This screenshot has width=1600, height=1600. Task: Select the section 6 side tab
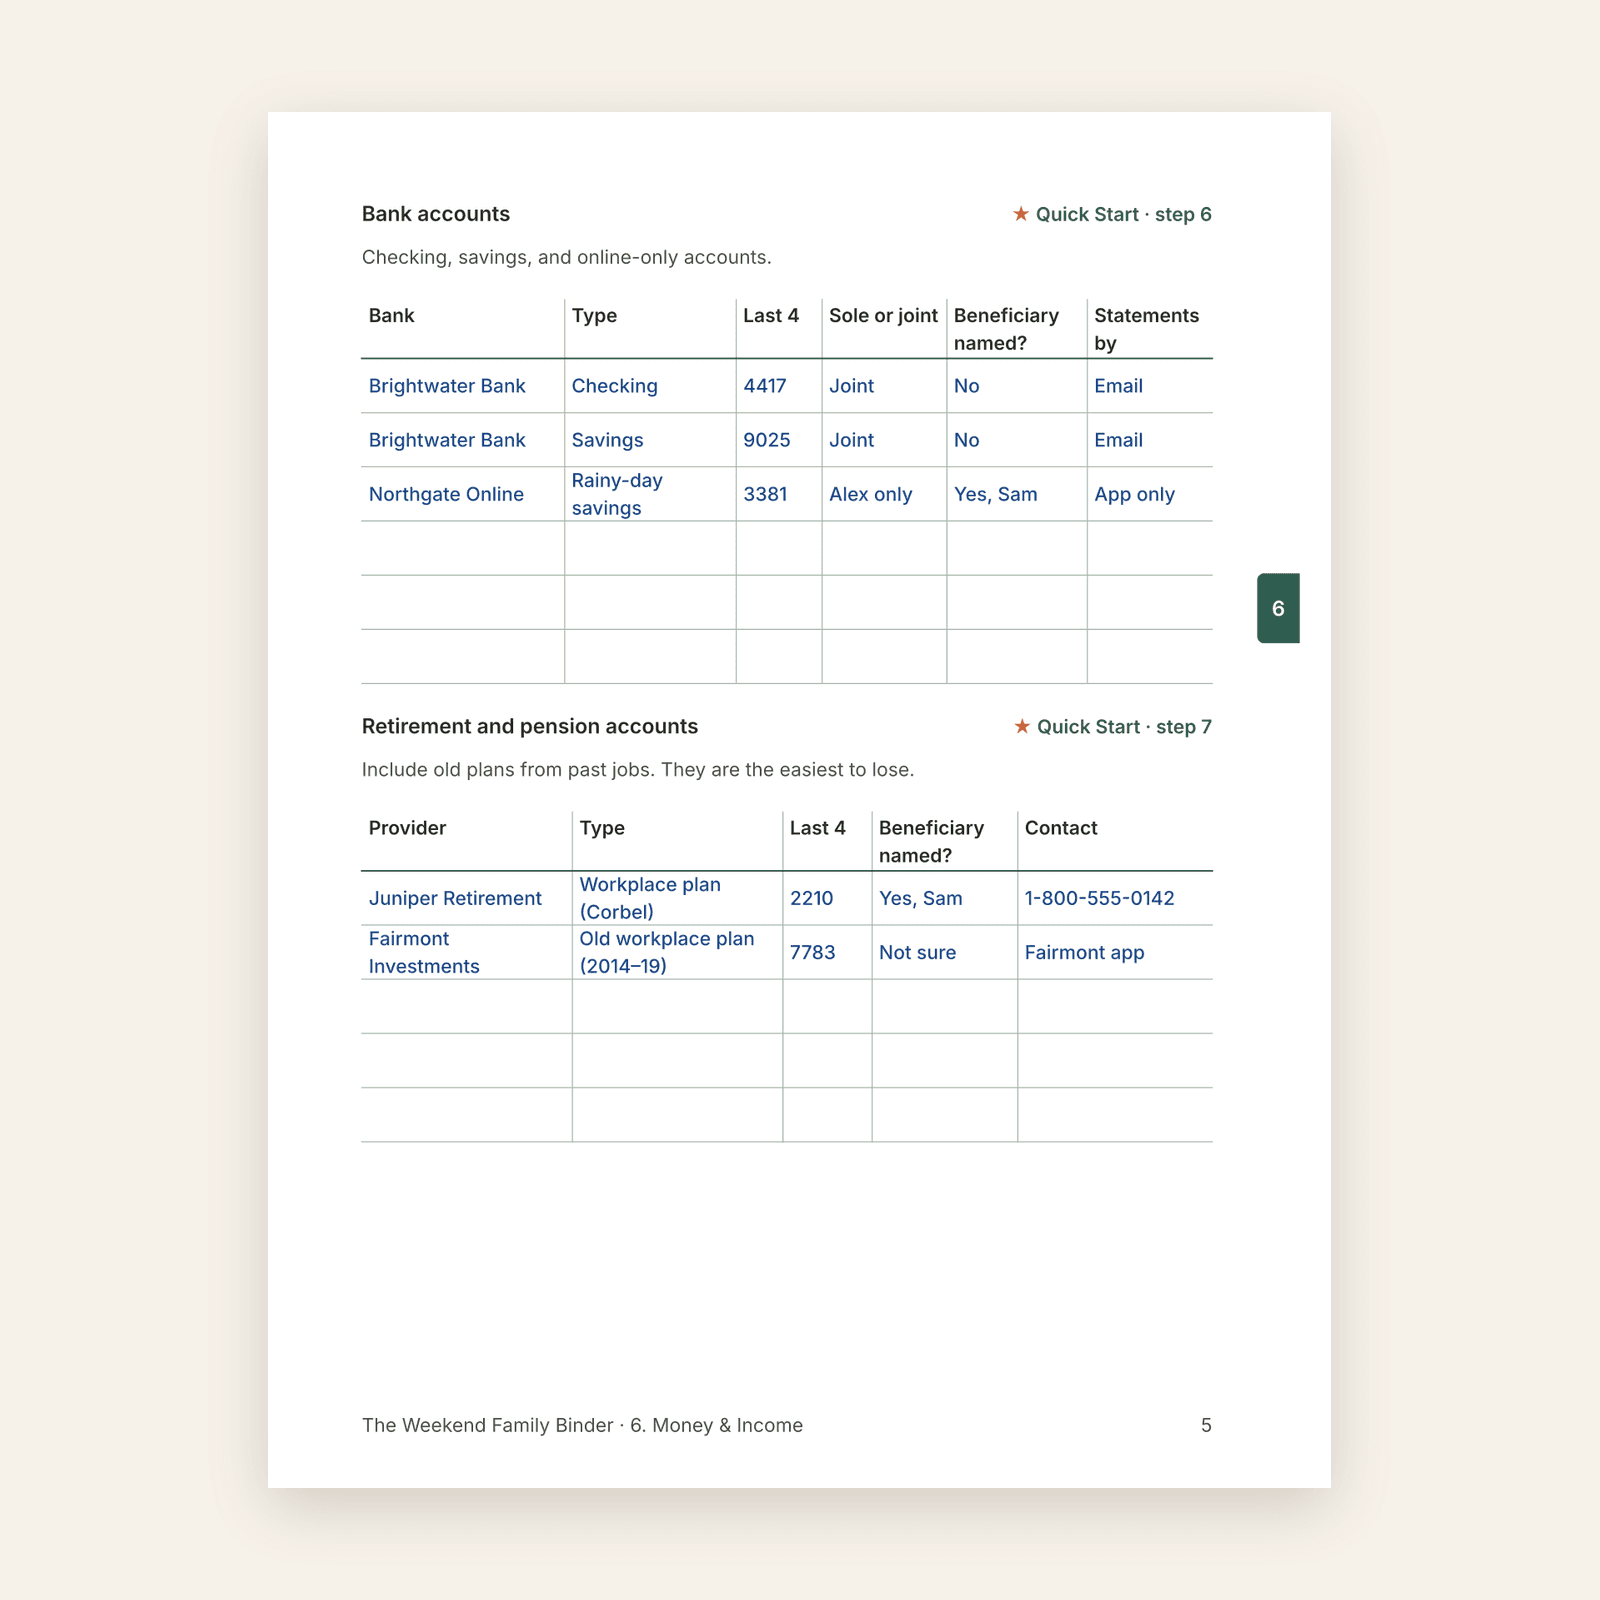click(x=1278, y=608)
